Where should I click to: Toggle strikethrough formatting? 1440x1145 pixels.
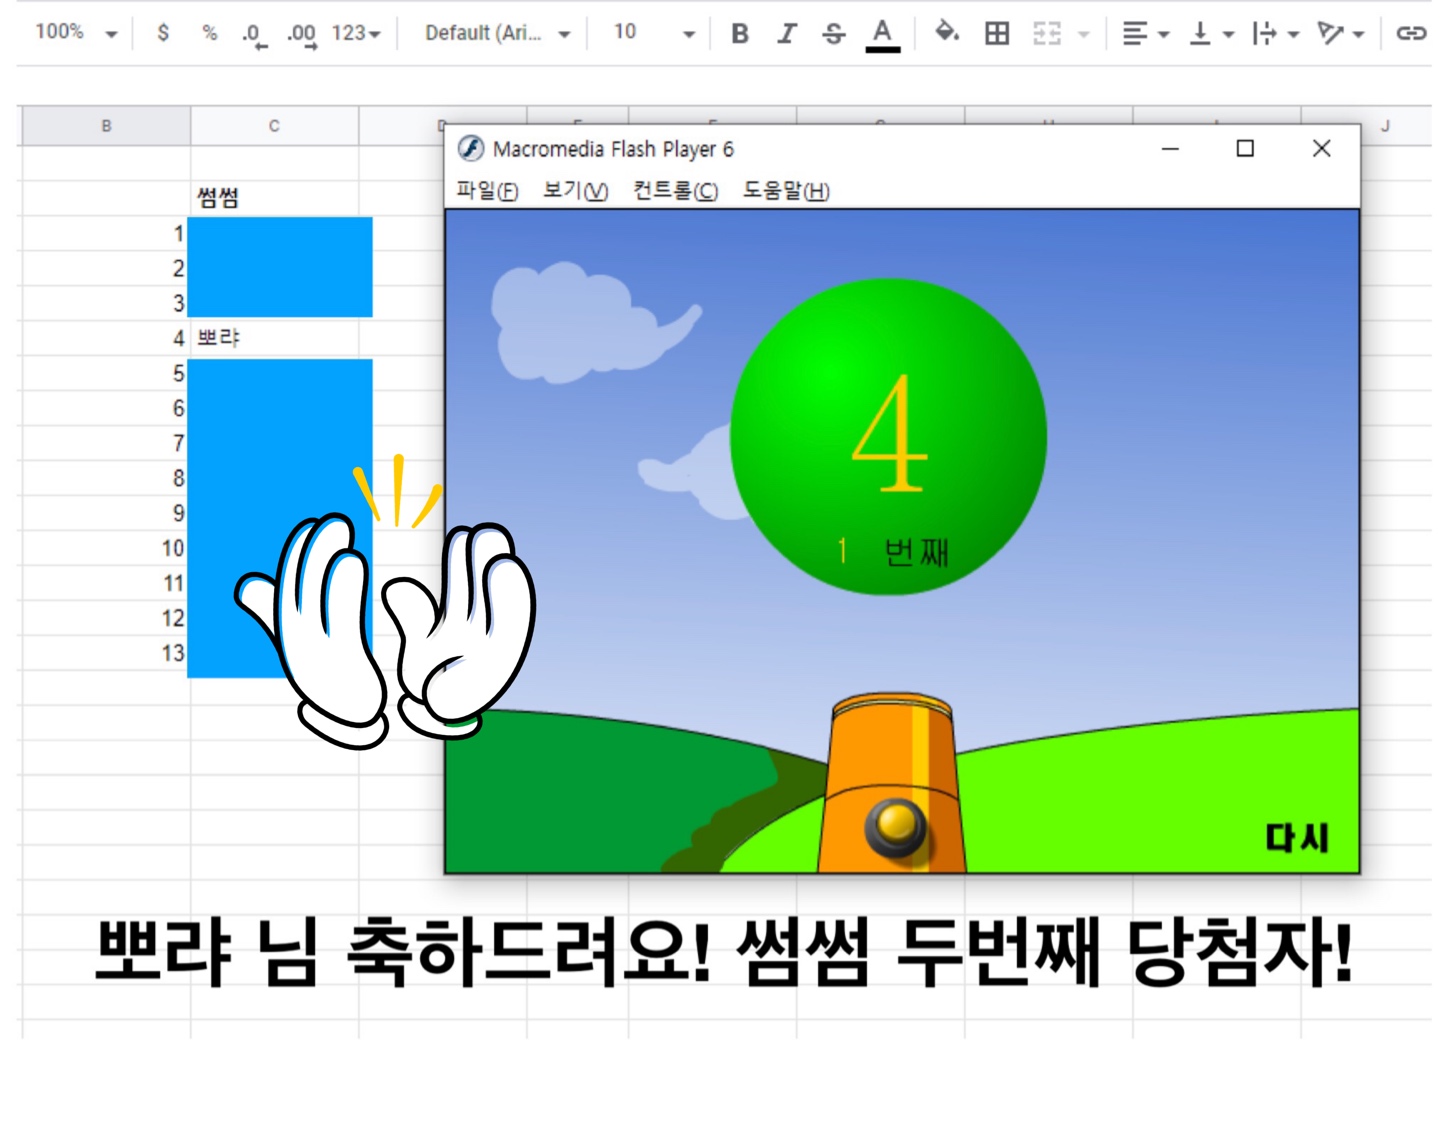(x=834, y=34)
